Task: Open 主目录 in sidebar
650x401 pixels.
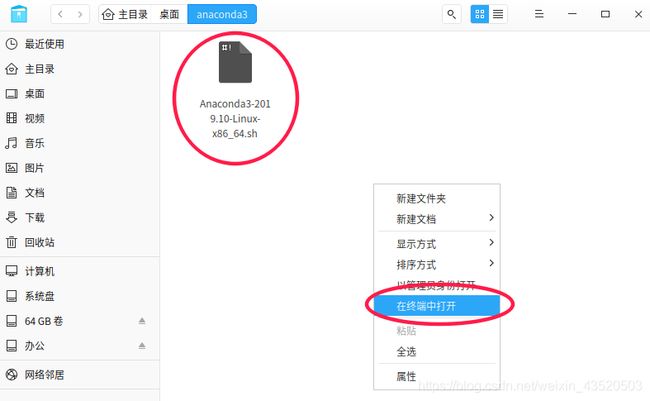Action: pos(80,69)
